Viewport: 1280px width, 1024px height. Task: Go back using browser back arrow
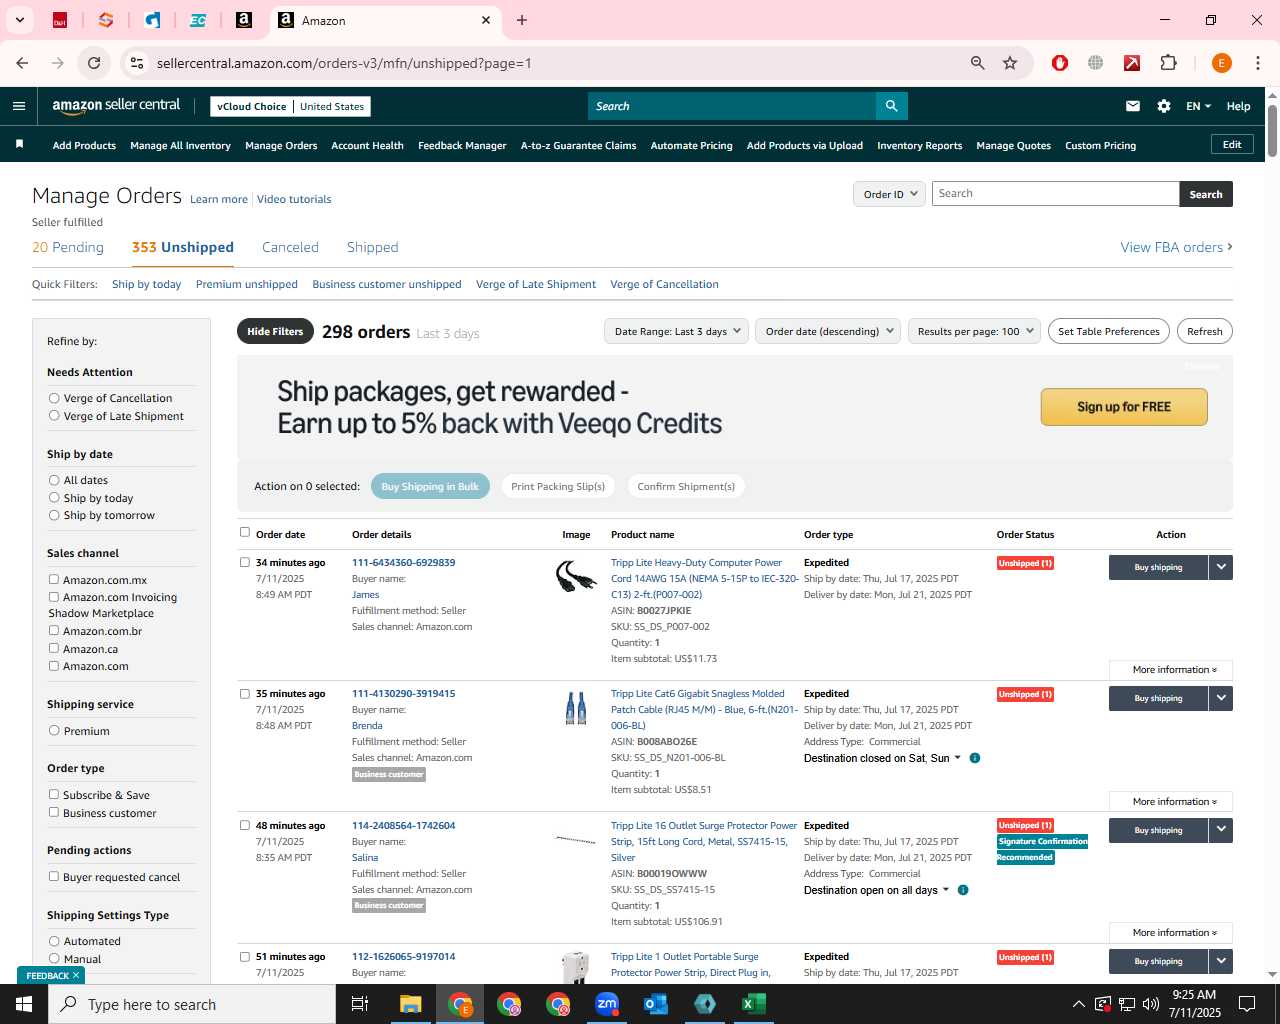tap(23, 63)
